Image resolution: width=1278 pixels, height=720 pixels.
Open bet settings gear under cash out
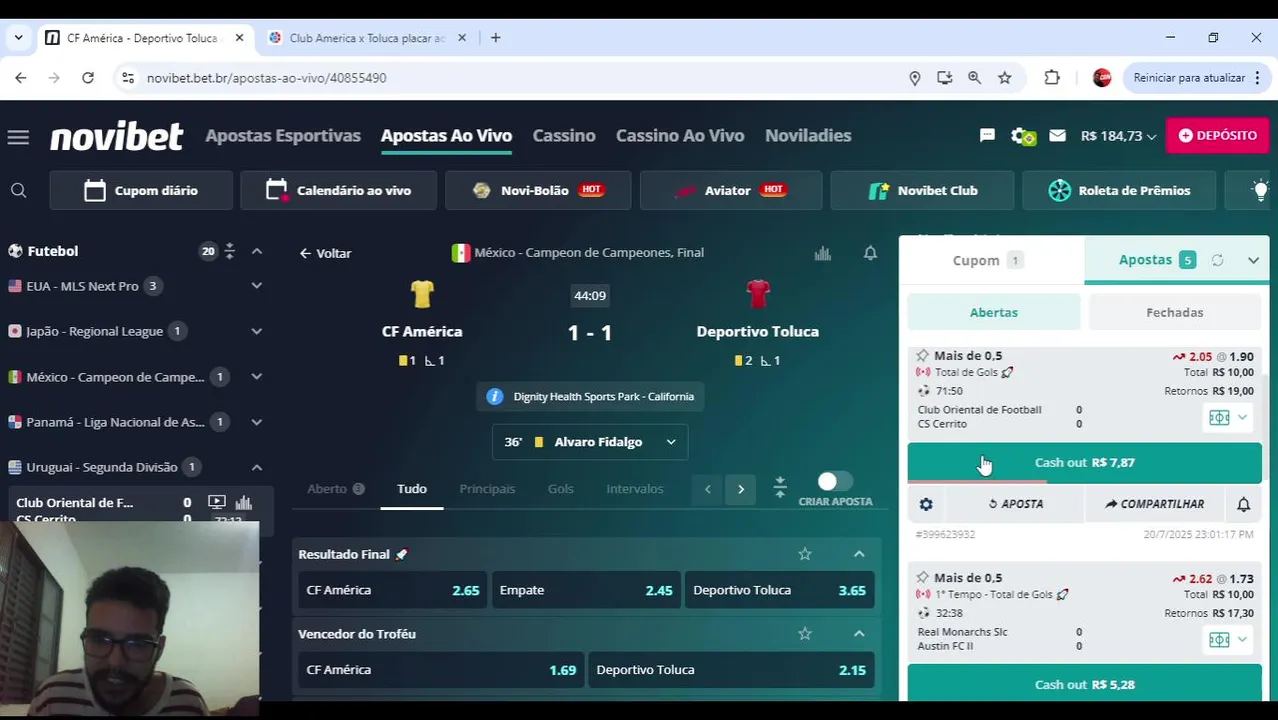click(926, 504)
